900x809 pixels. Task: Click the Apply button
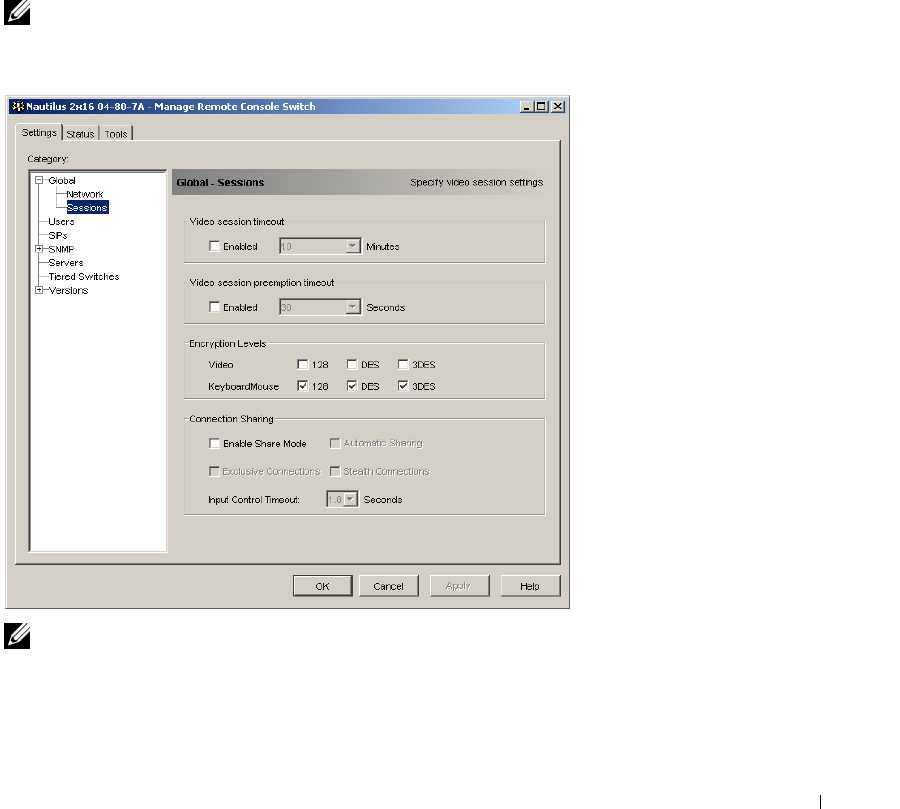click(x=459, y=586)
